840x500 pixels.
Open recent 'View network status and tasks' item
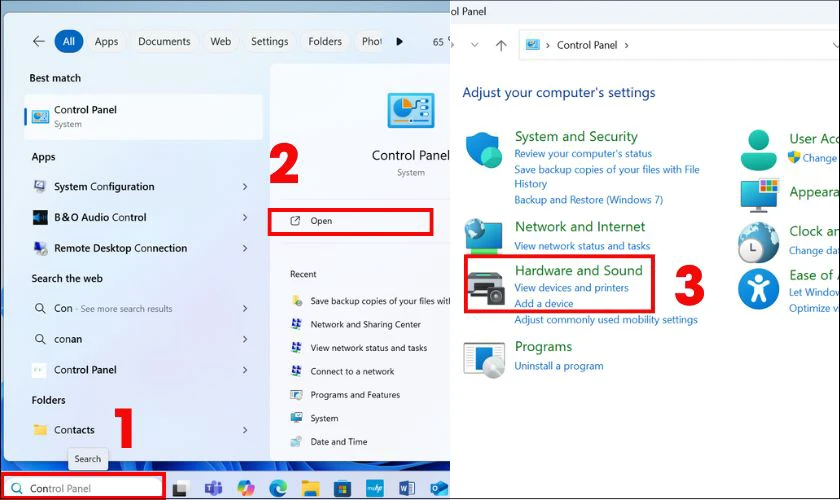(369, 348)
